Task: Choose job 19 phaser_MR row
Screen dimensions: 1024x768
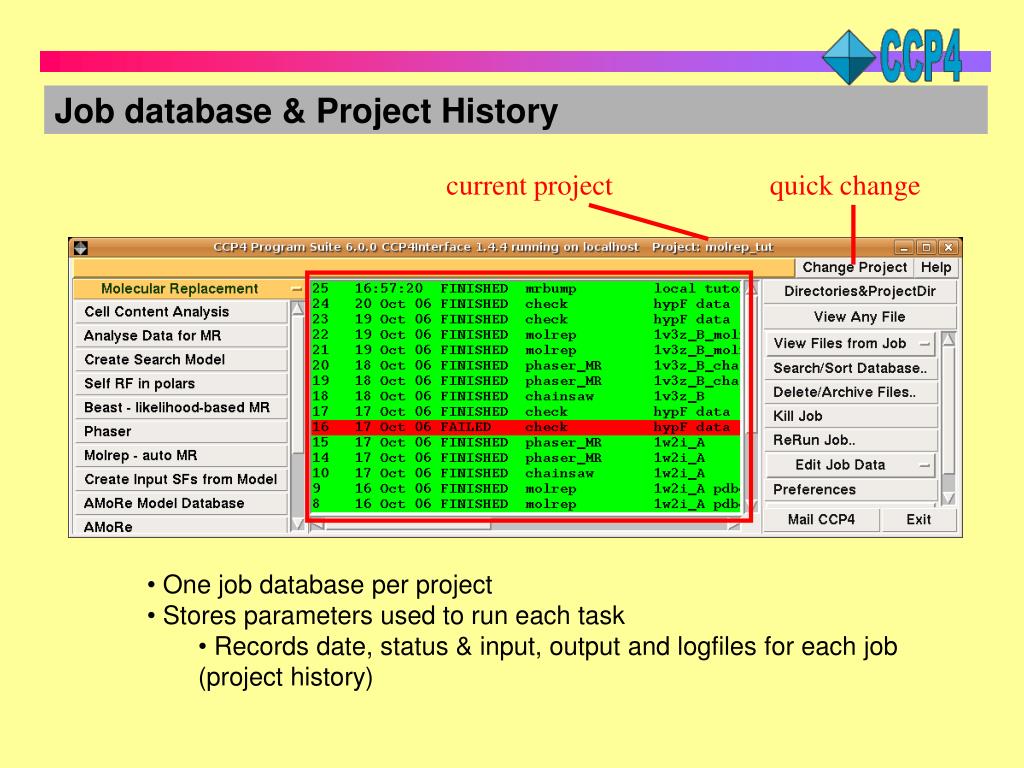Action: coord(526,381)
